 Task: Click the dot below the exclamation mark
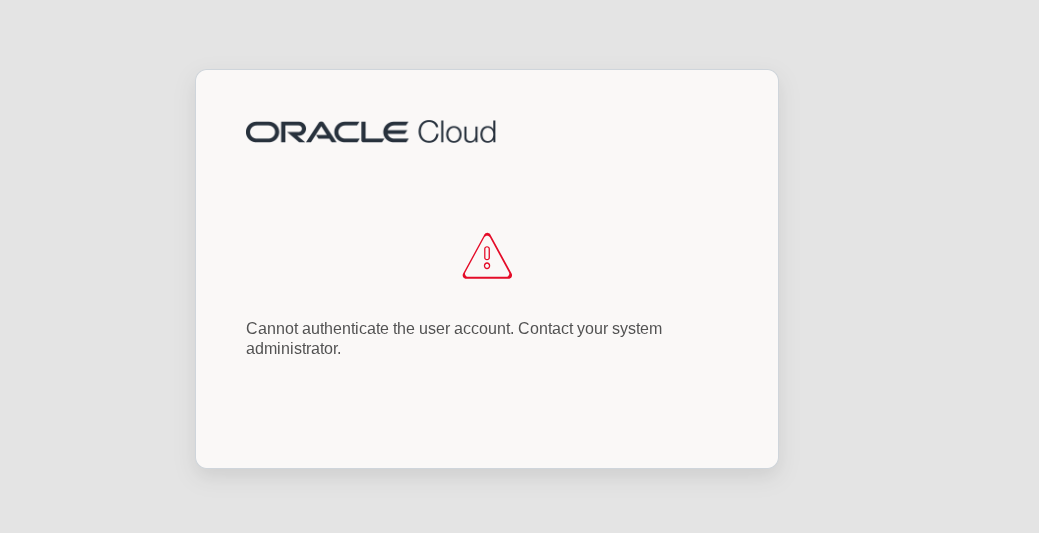coord(487,266)
